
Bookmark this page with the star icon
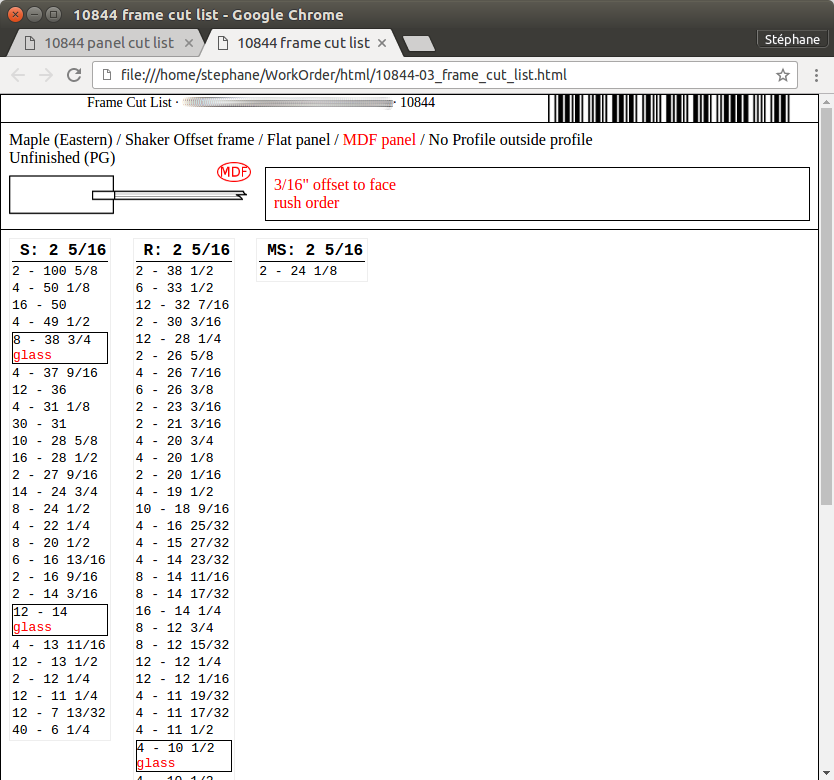coord(782,75)
